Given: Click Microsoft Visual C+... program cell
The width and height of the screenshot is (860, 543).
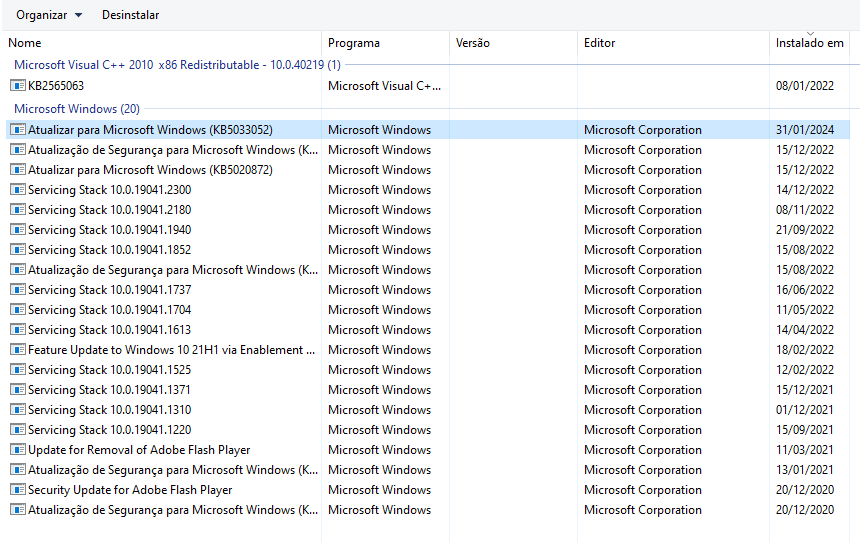Looking at the screenshot, I should click(x=384, y=86).
